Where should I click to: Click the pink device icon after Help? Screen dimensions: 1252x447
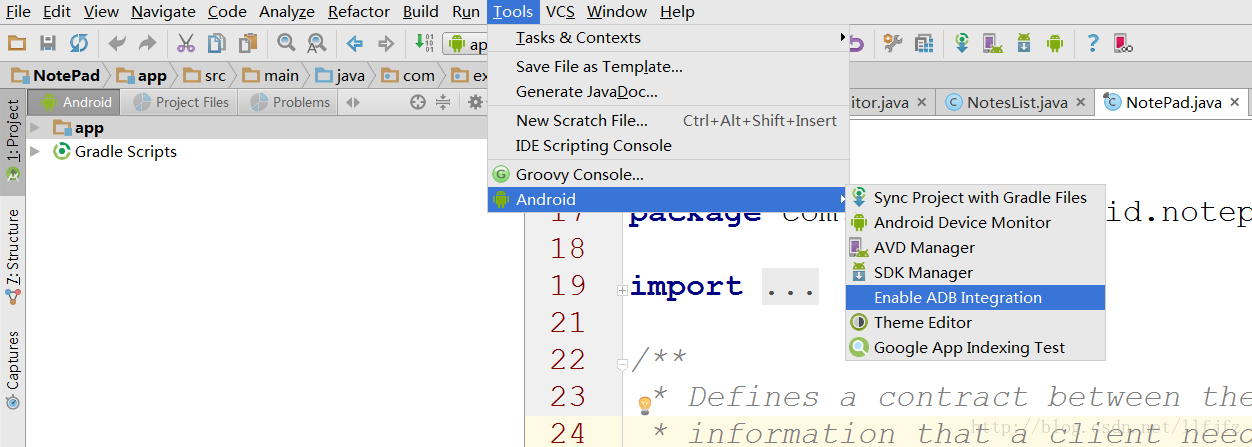[1124, 43]
